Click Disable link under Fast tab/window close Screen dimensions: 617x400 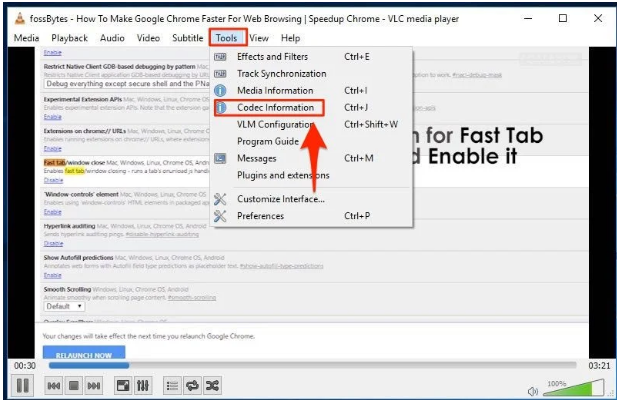54,180
